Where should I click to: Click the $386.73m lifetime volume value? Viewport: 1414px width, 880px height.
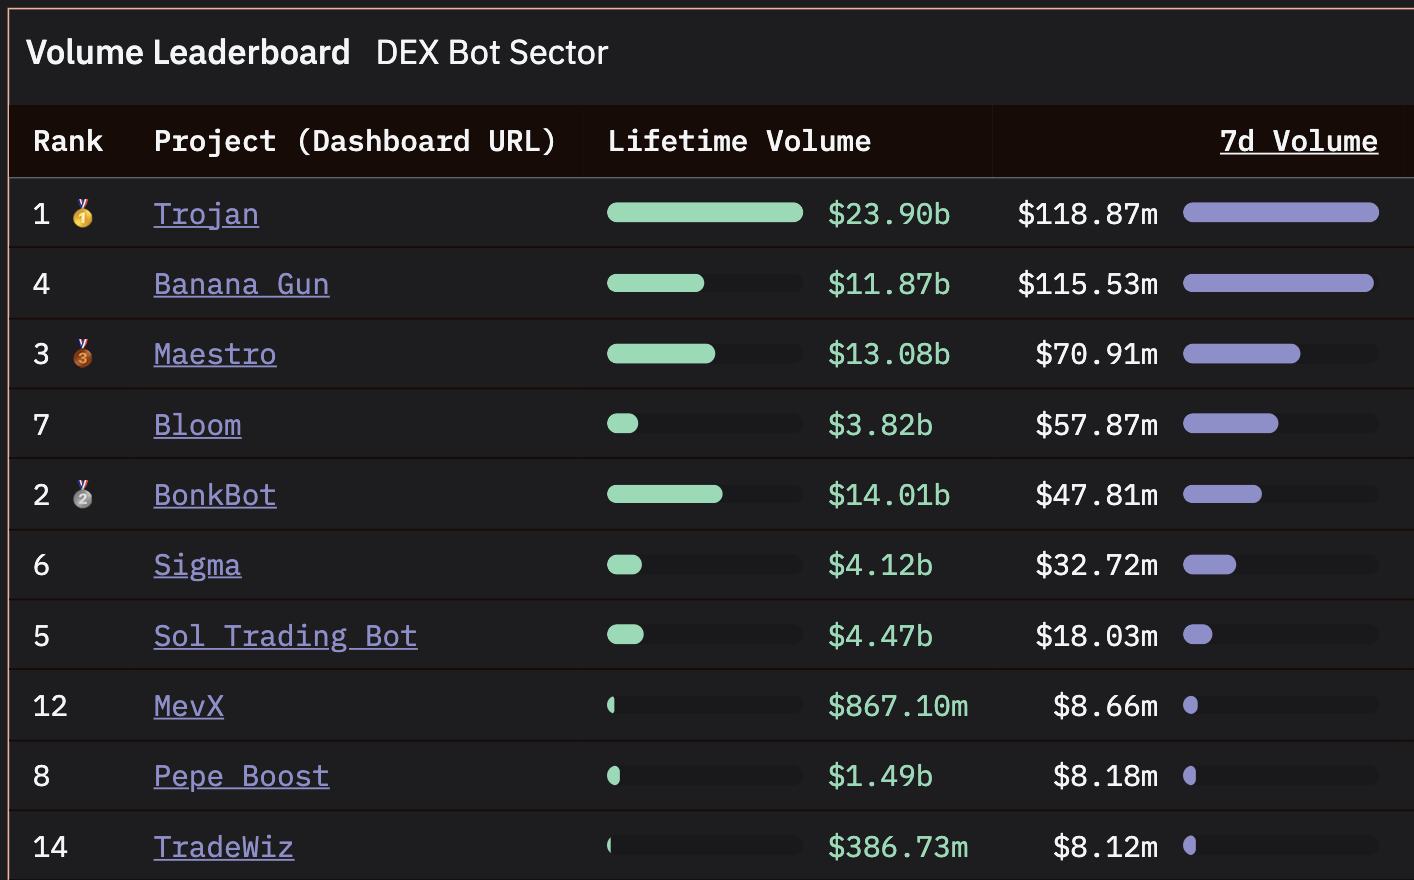point(898,847)
